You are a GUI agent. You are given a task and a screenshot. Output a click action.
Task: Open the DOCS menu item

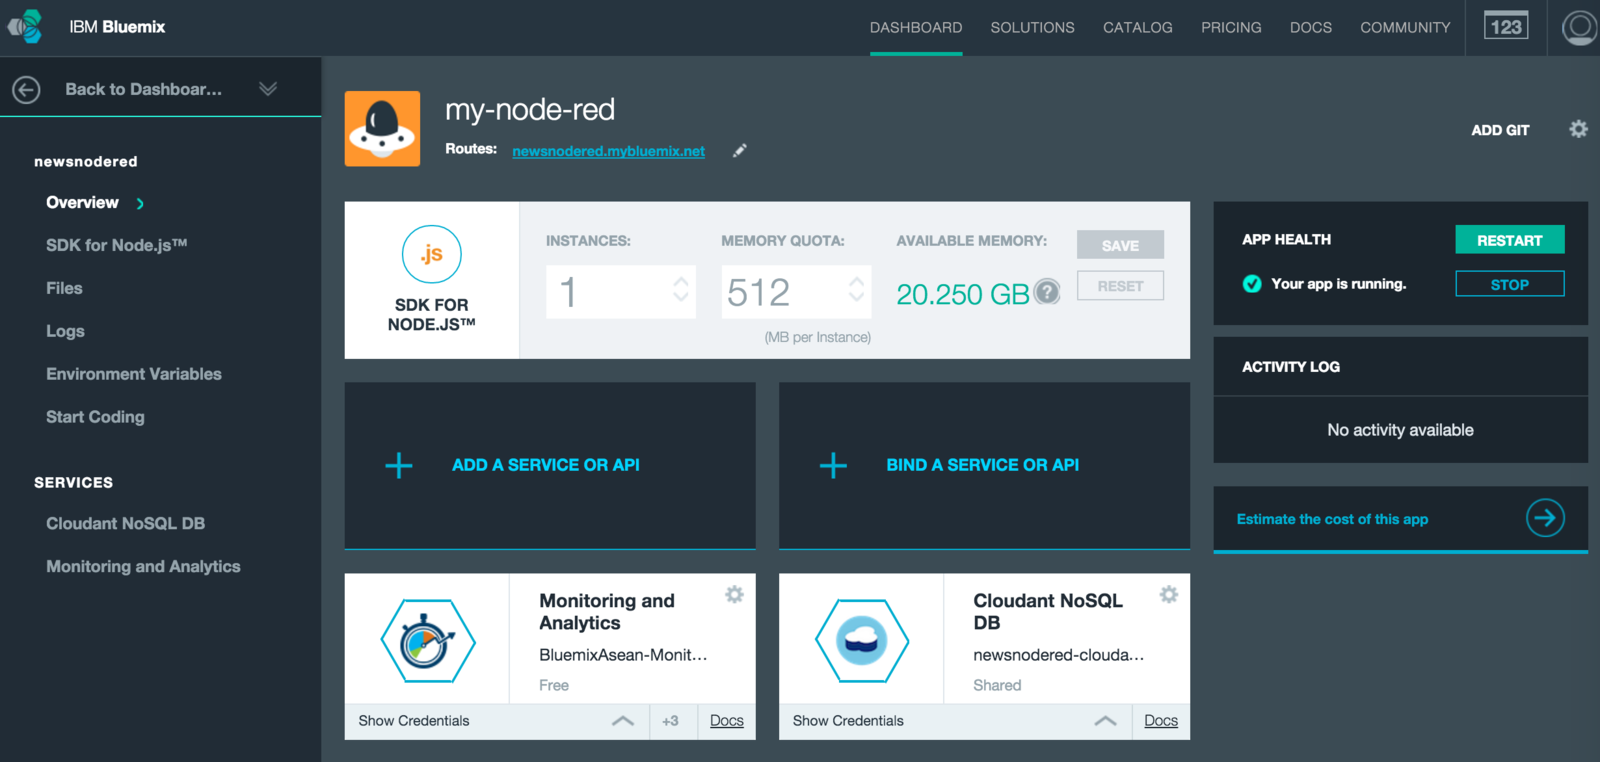pos(1311,28)
